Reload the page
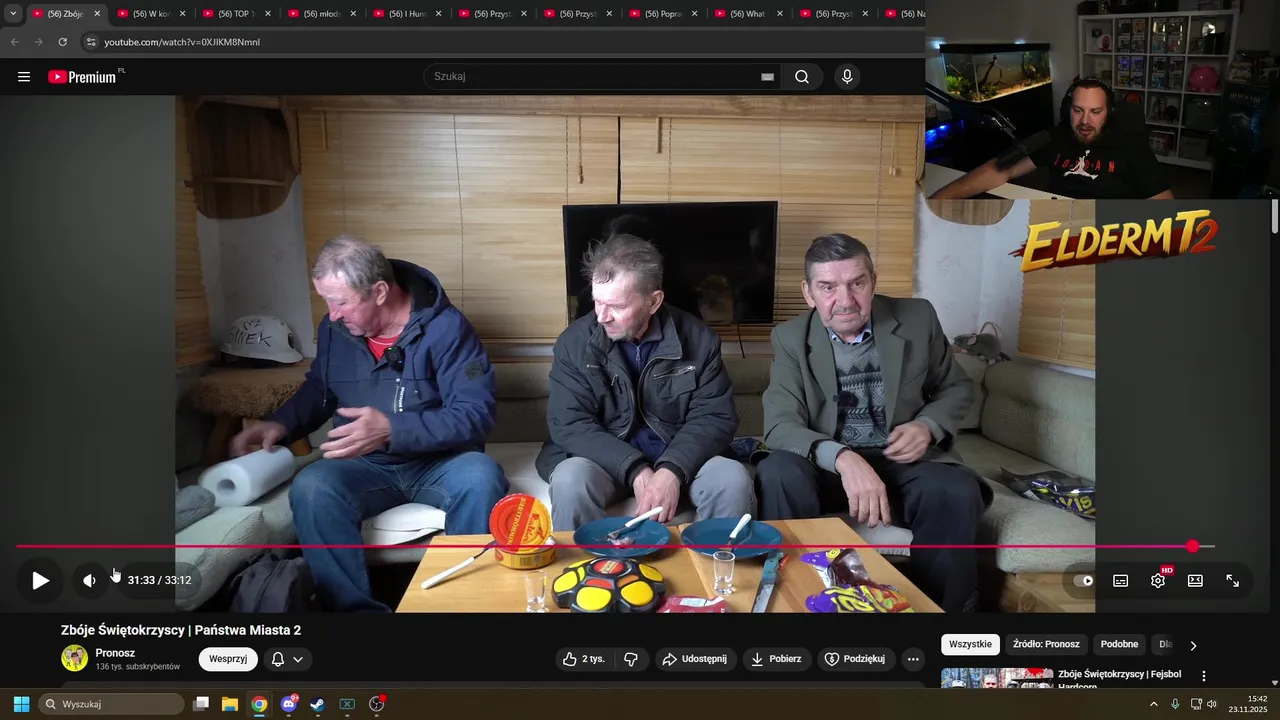 (63, 42)
